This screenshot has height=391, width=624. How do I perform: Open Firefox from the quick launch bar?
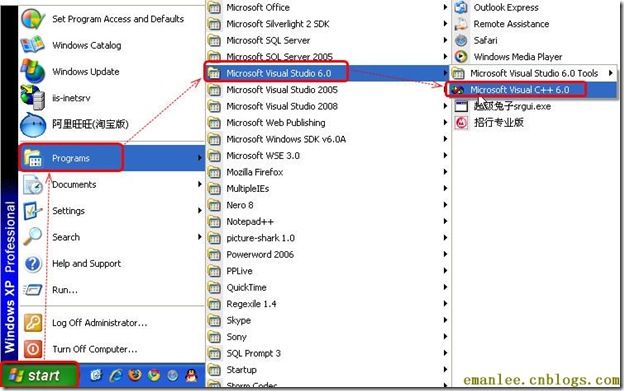coord(135,375)
